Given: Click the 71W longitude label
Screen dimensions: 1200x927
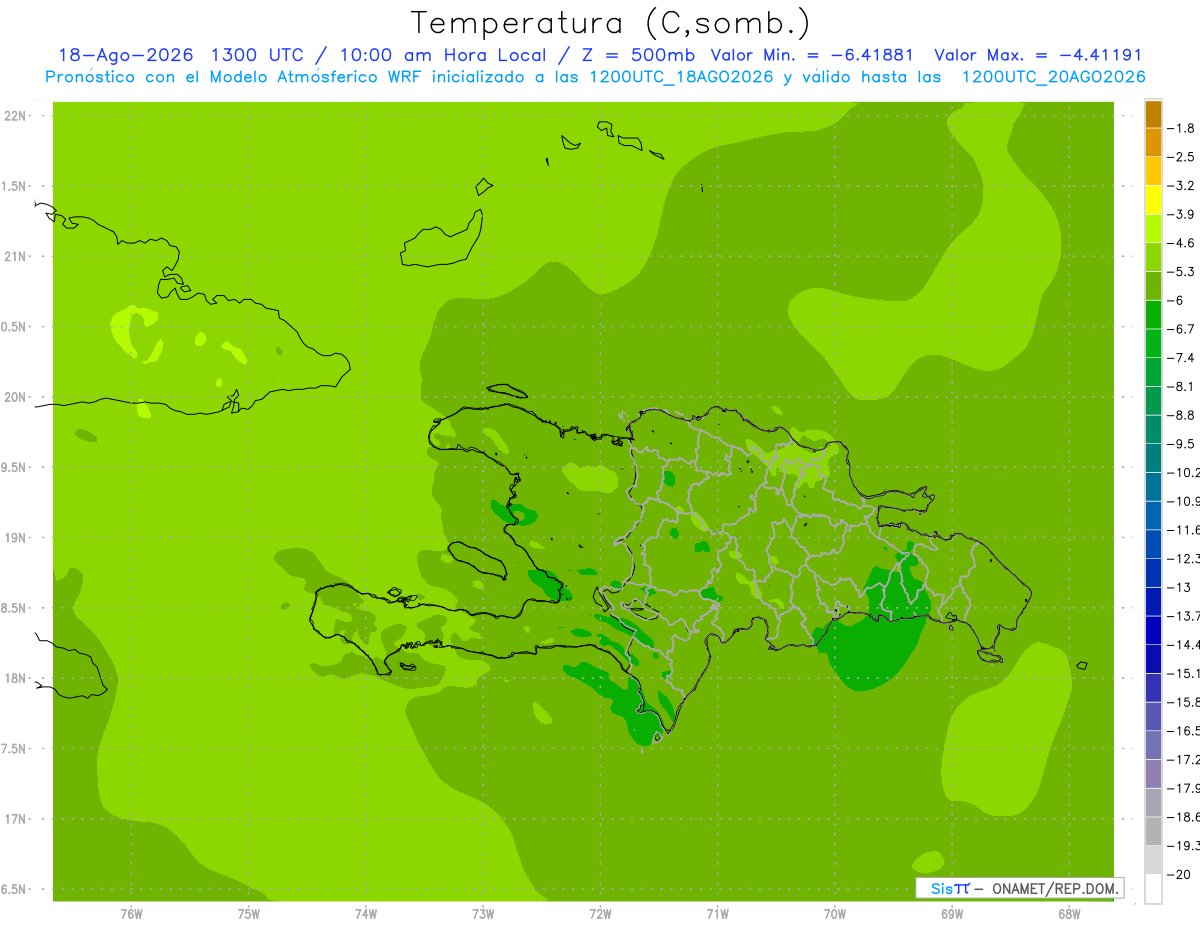Looking at the screenshot, I should pyautogui.click(x=717, y=914).
